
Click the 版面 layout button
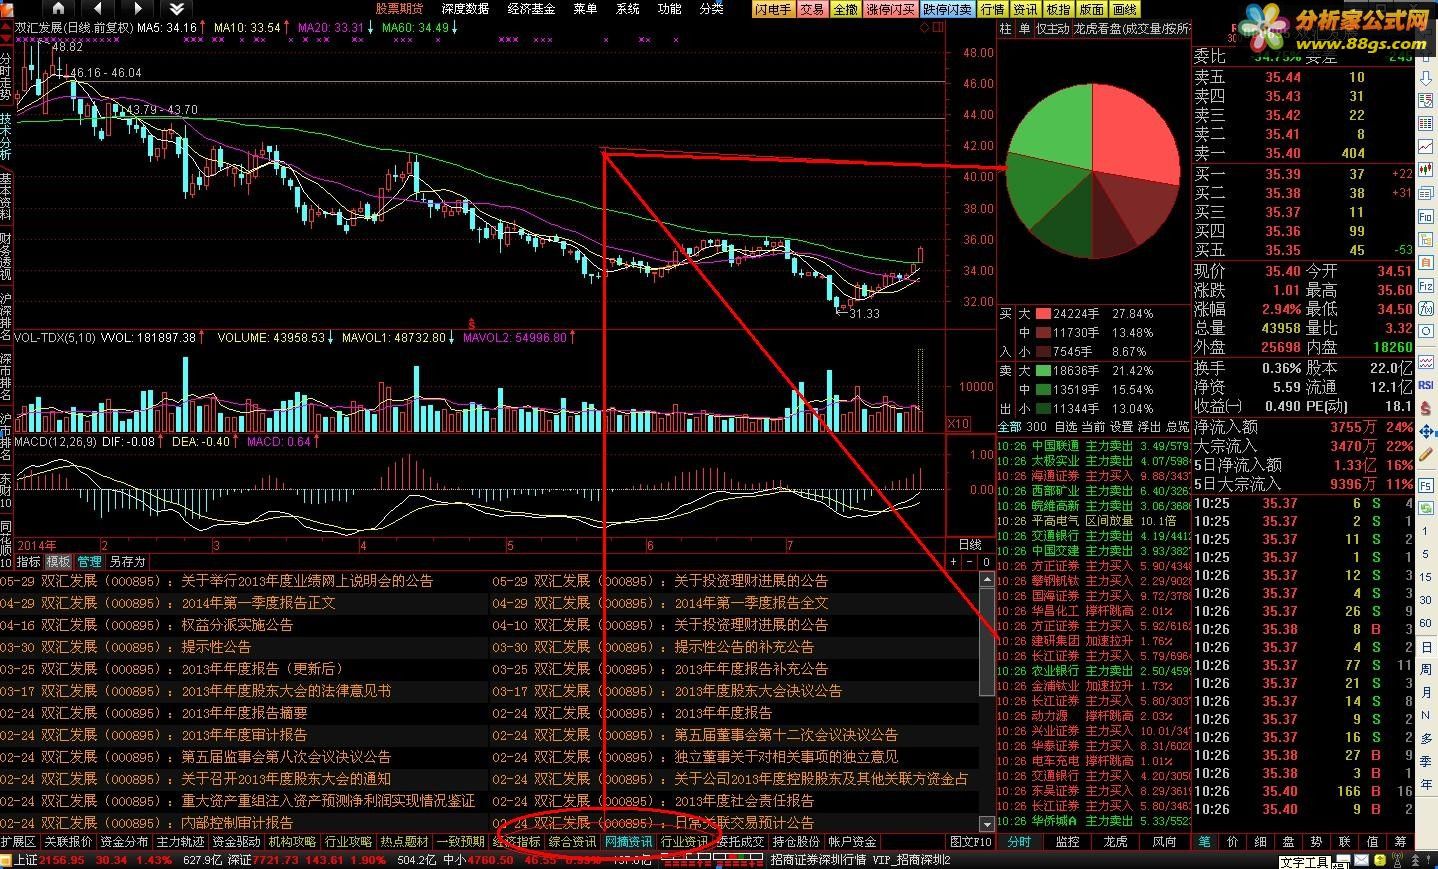[x=1092, y=9]
